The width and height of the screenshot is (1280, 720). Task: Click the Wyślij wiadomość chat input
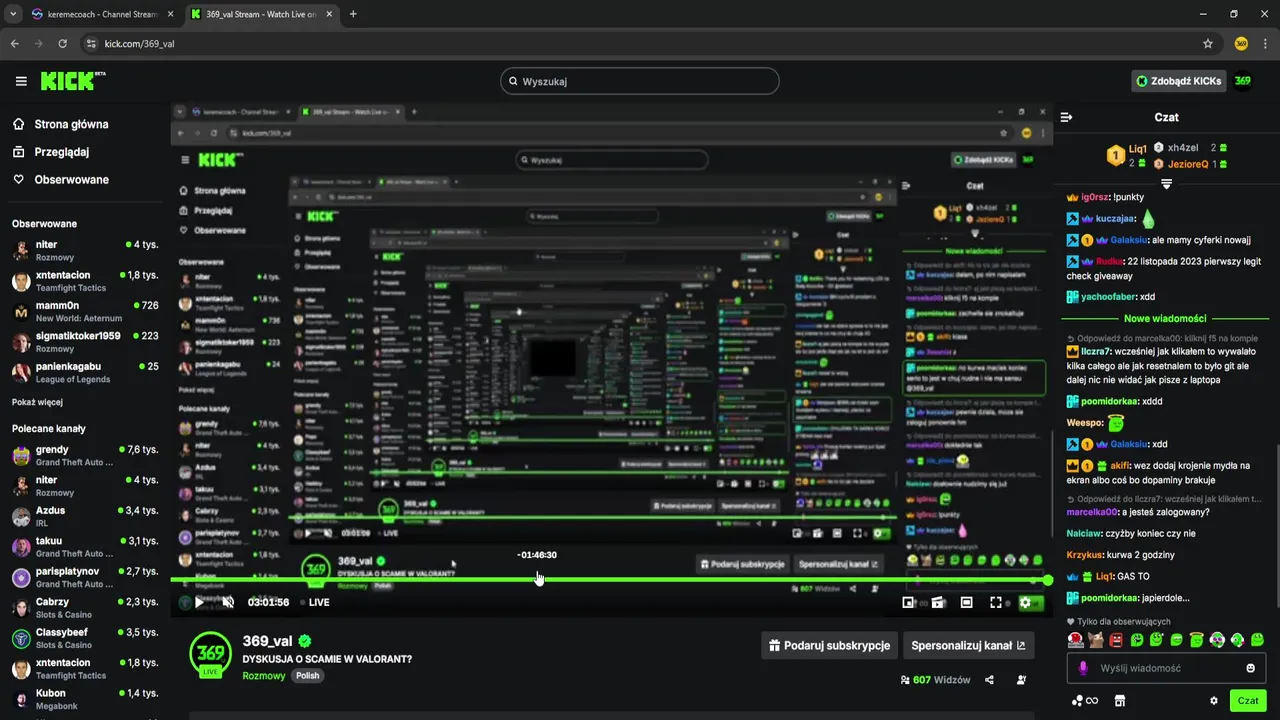[x=1166, y=668]
